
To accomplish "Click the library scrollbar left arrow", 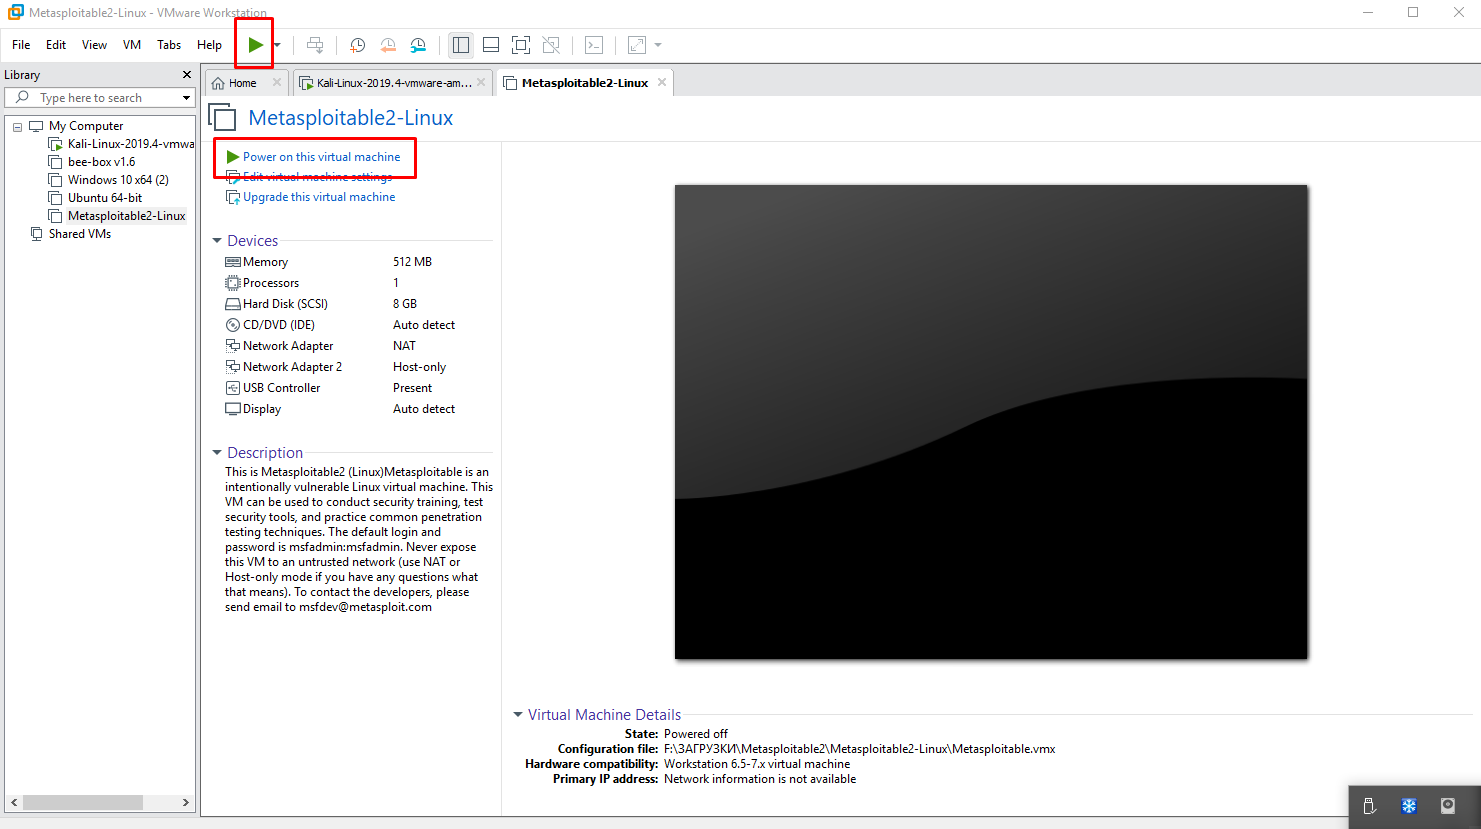I will point(14,802).
